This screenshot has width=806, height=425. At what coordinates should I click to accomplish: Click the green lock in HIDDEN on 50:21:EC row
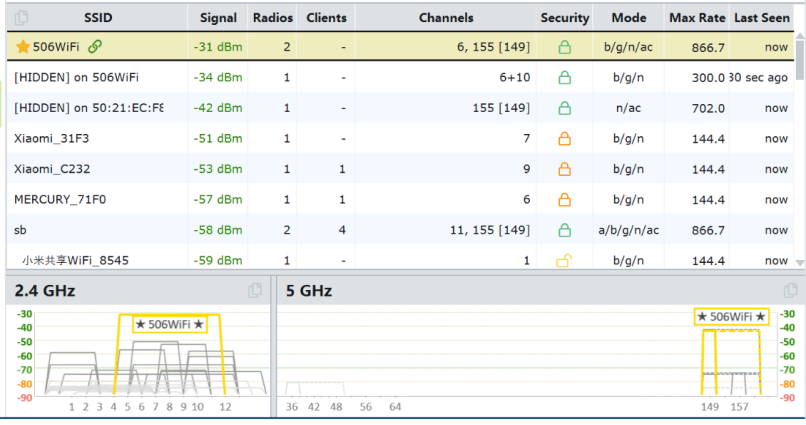(x=564, y=108)
